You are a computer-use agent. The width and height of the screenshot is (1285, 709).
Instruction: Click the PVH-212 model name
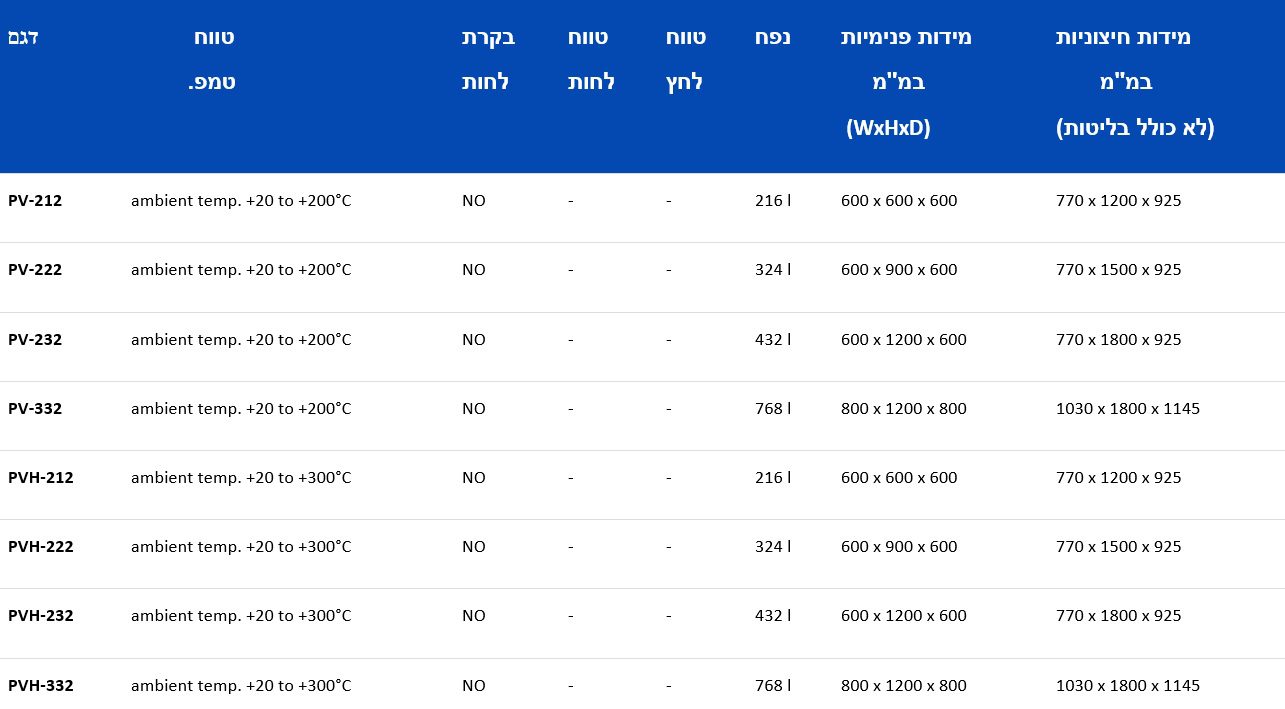pyautogui.click(x=41, y=478)
